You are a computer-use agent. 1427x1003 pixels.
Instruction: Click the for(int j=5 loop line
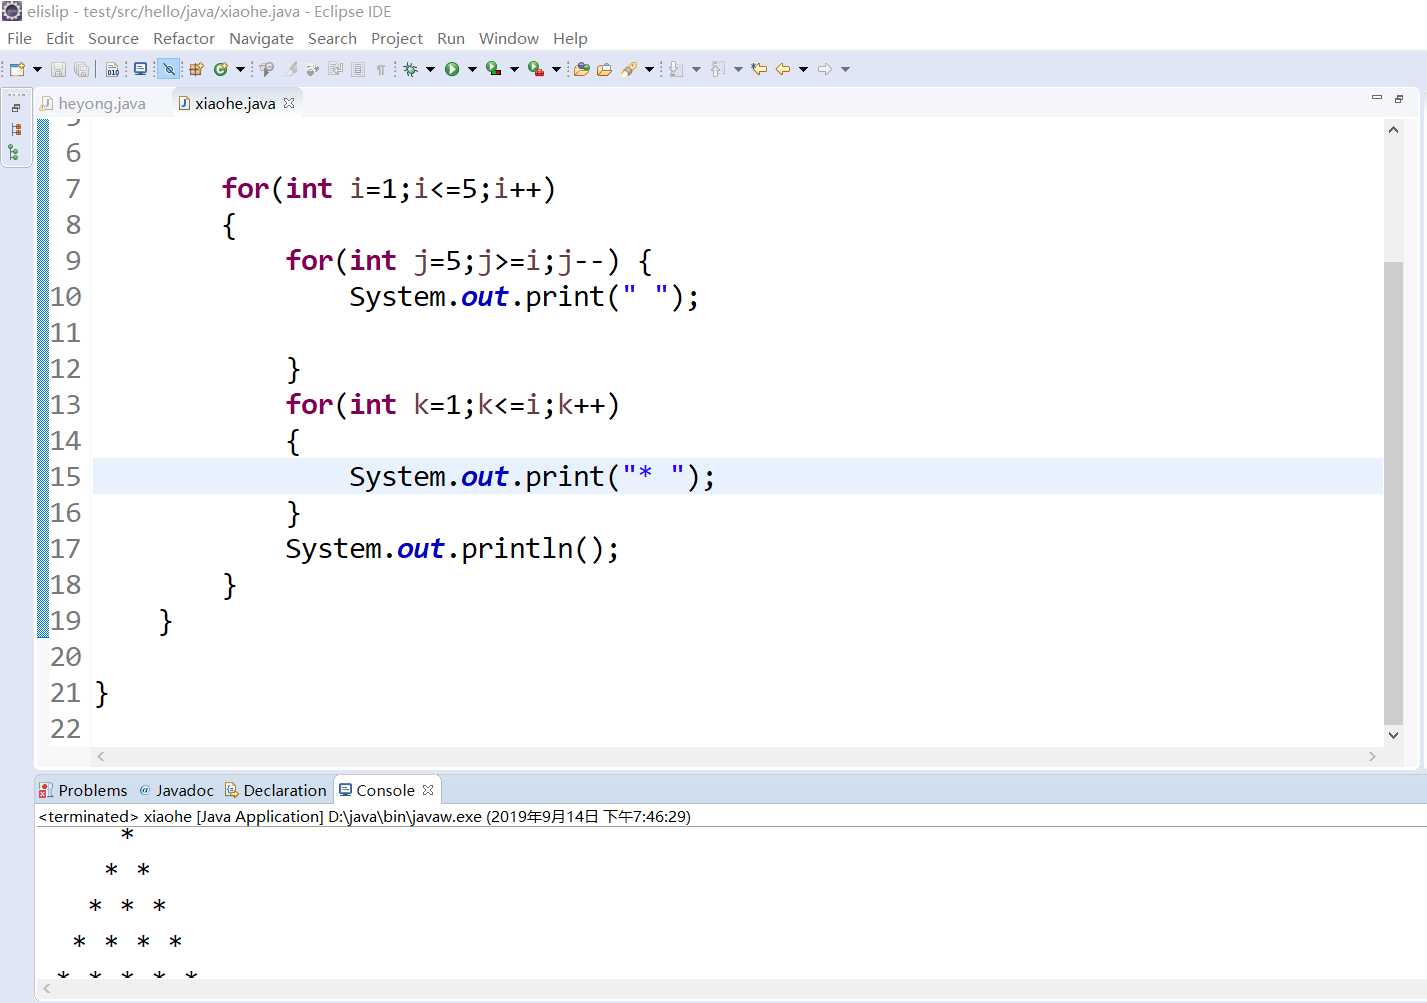(469, 261)
